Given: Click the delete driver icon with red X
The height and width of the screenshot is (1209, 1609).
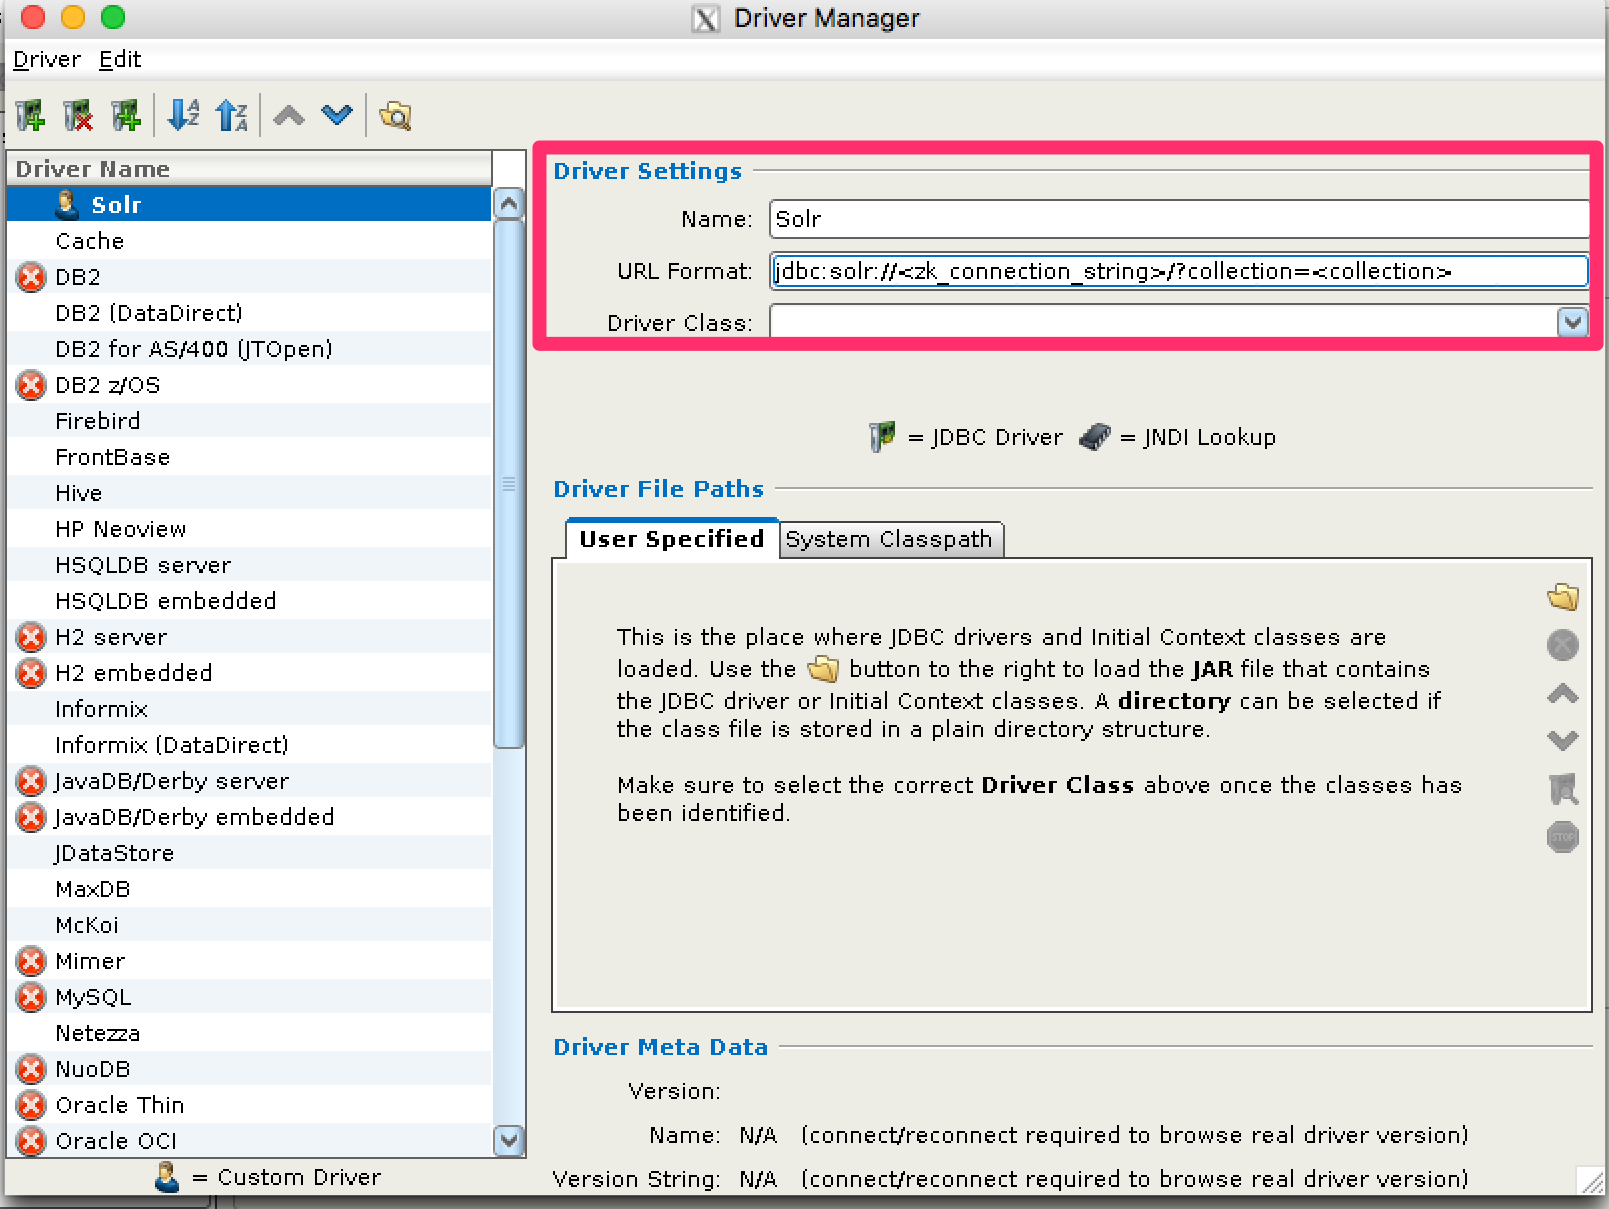Looking at the screenshot, I should (x=78, y=116).
